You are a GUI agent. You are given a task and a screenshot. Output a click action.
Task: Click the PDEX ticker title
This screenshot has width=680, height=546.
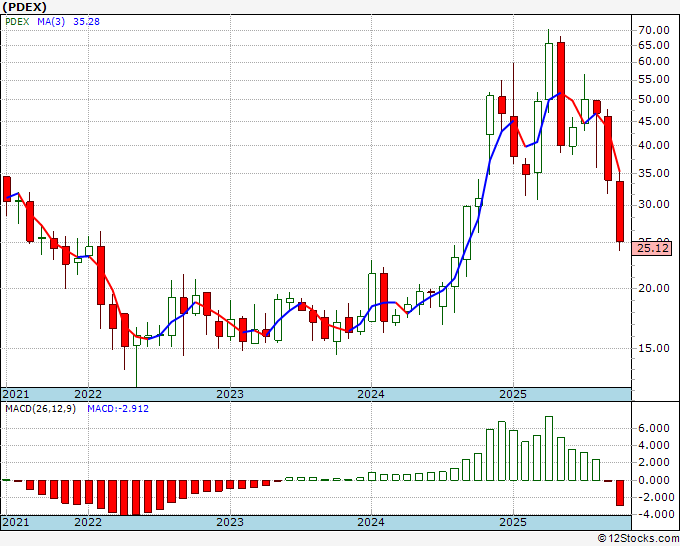click(x=24, y=7)
